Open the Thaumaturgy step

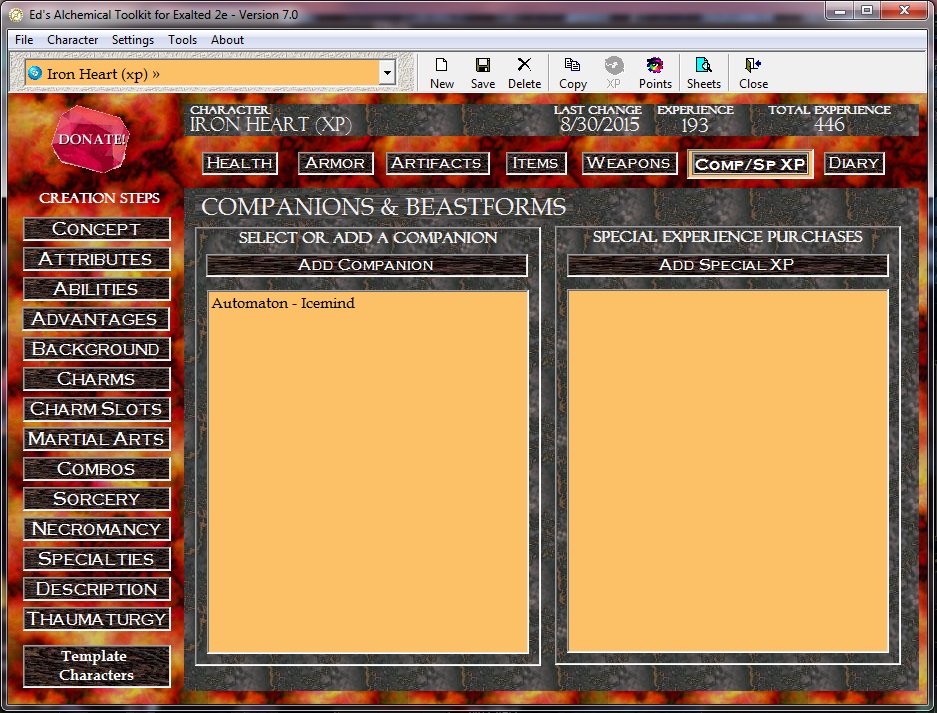[x=96, y=619]
